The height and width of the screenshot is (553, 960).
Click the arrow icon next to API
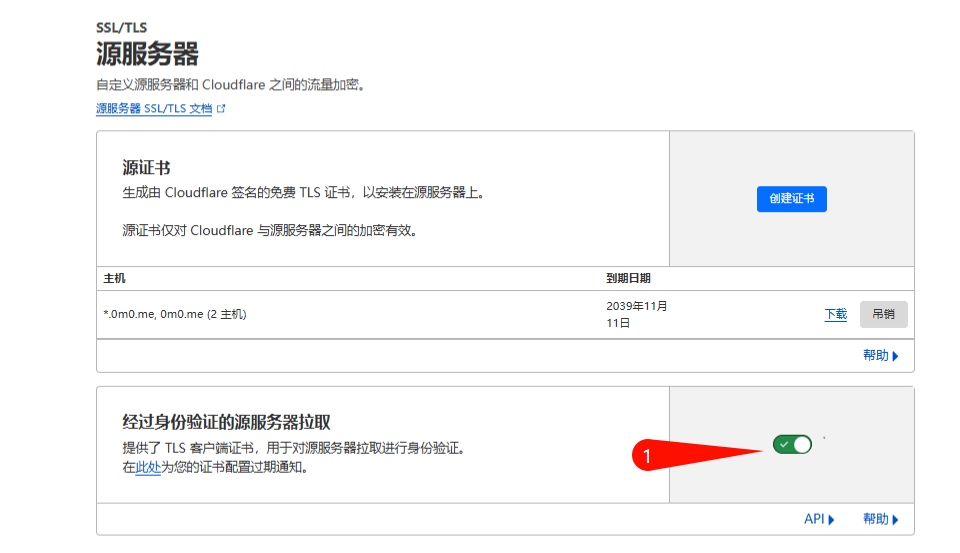pos(831,519)
